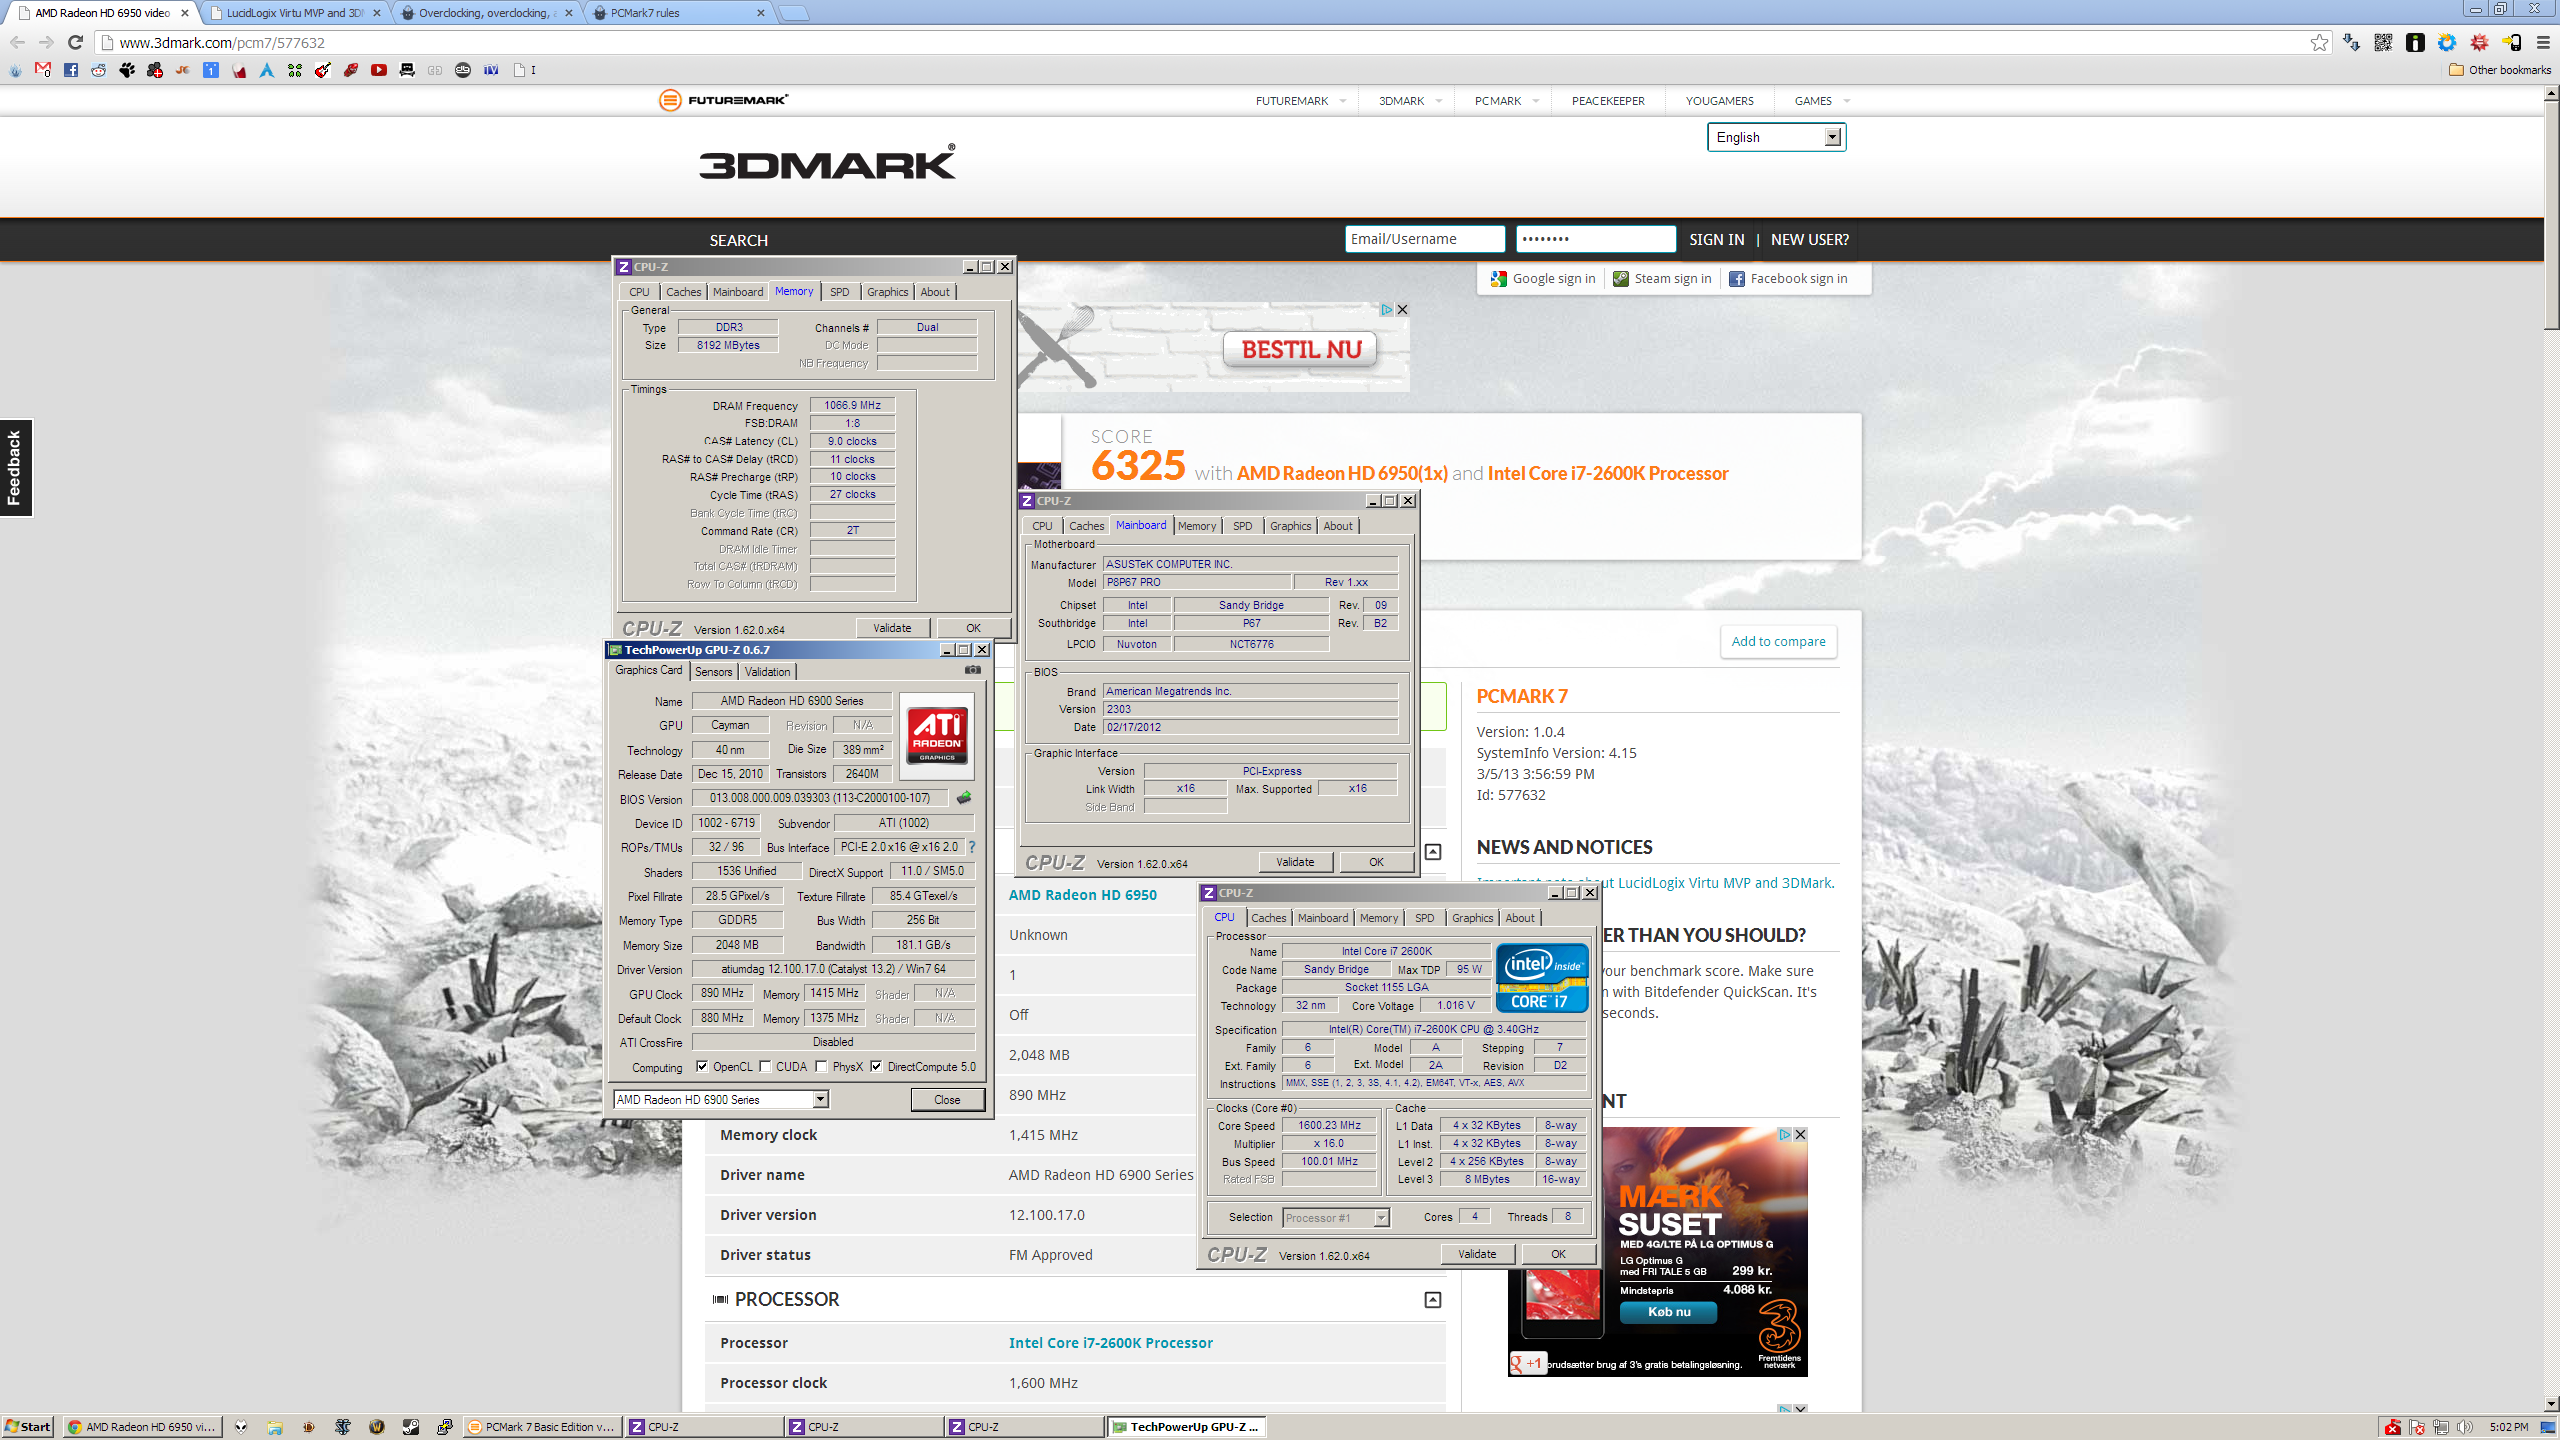Switch to Caches tab in mainboard CPU-Z window
Viewport: 2560px width, 1440px height.
pos(1087,526)
